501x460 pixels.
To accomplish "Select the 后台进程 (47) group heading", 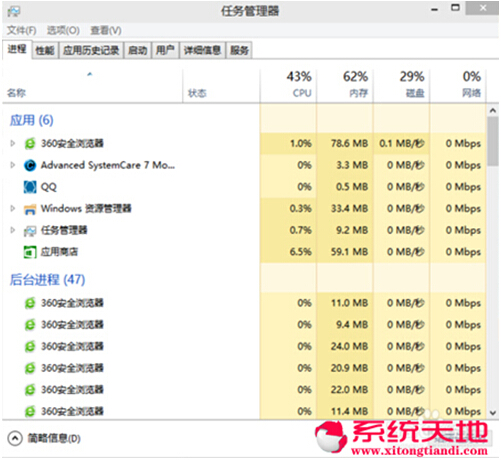I will [47, 280].
